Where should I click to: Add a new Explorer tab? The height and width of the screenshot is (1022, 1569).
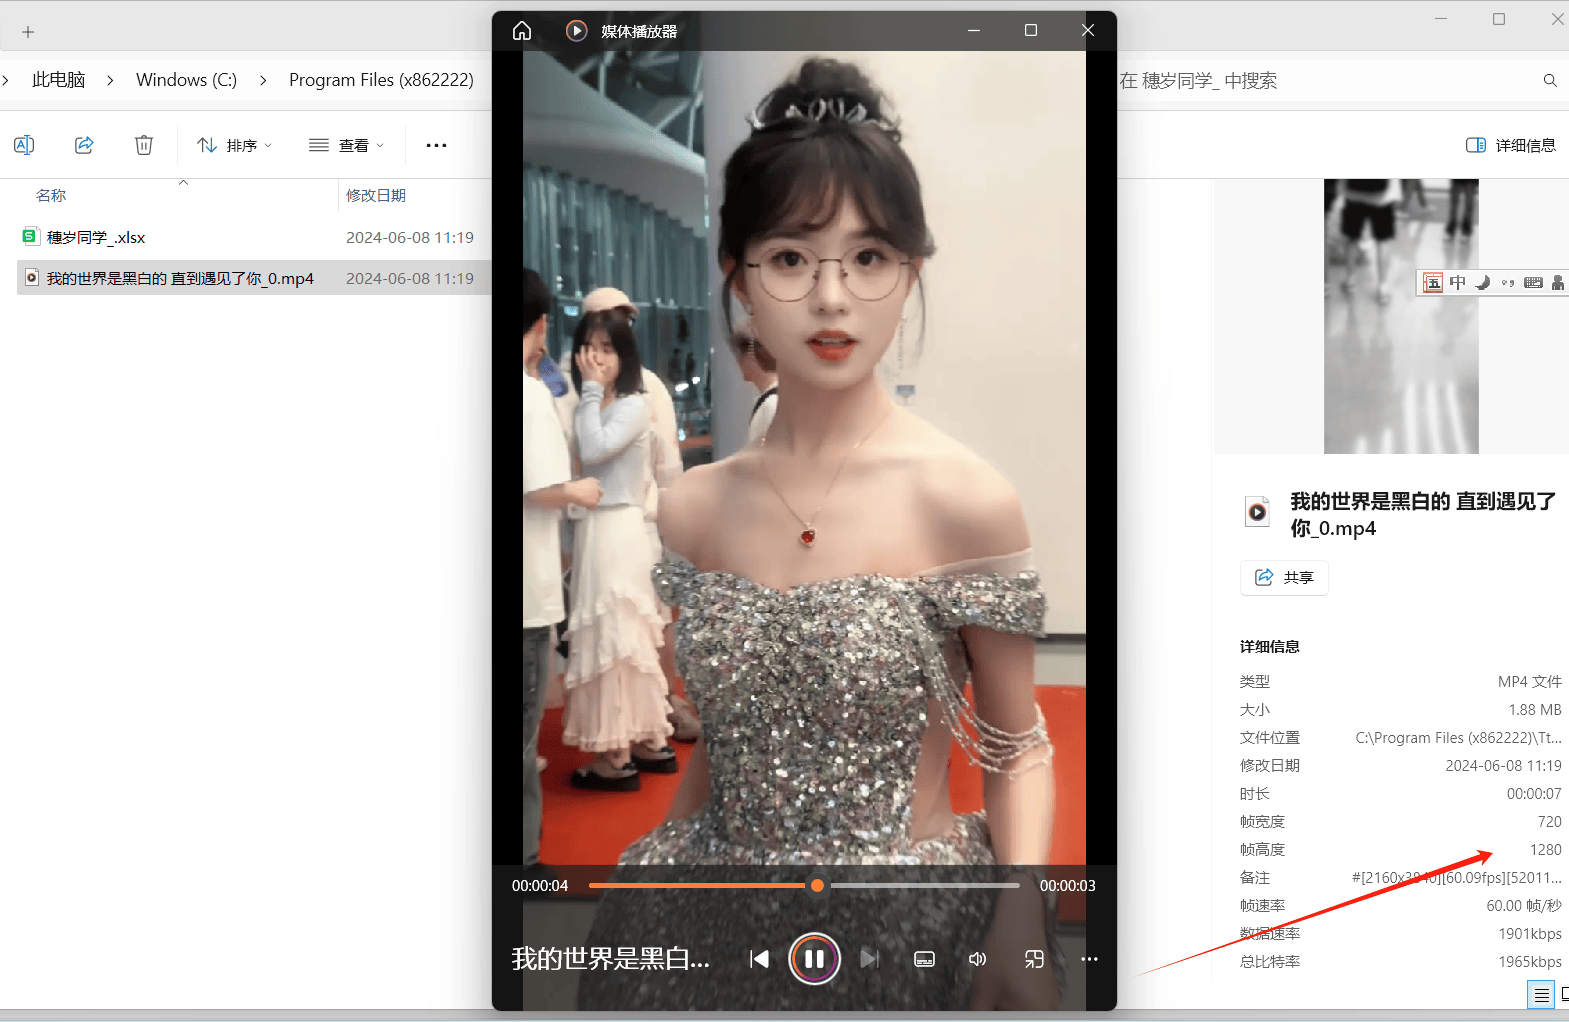pos(28,32)
